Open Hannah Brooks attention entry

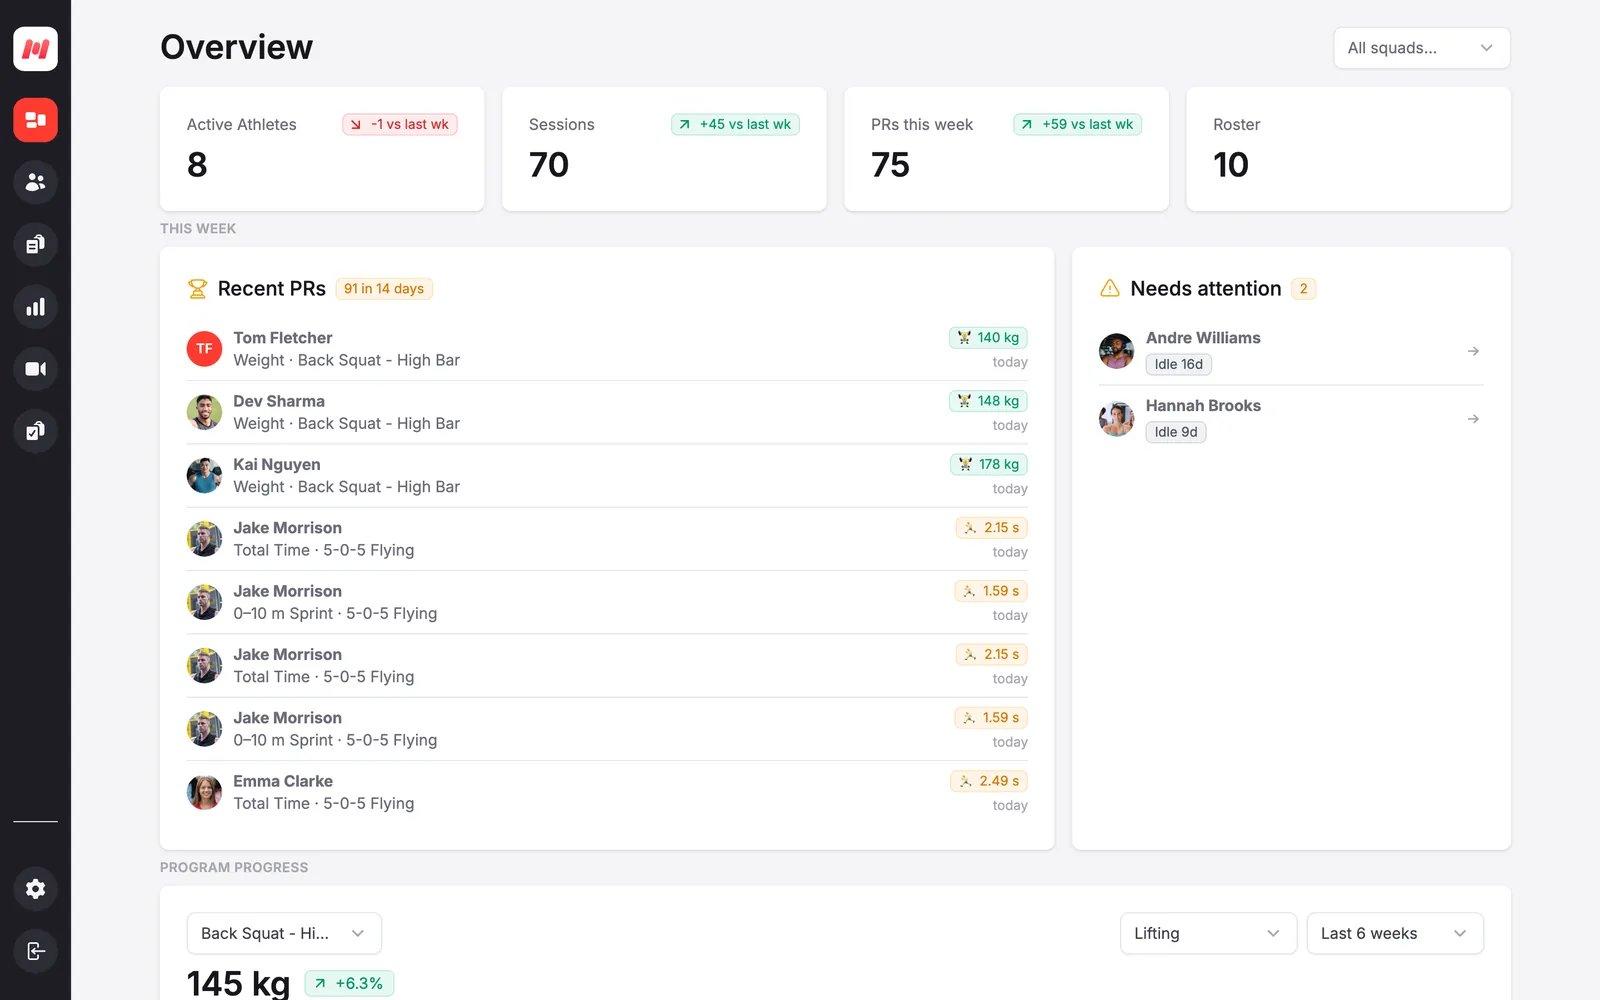pos(1291,419)
